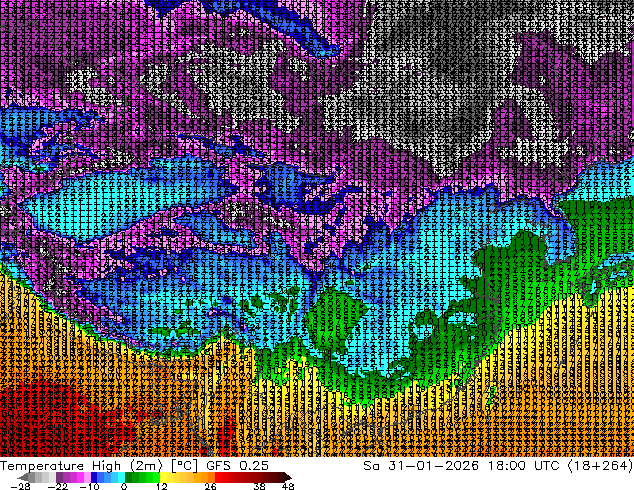Screen dimensions: 634x490
Task: Click the "-22" legend value
Action: click(58, 486)
